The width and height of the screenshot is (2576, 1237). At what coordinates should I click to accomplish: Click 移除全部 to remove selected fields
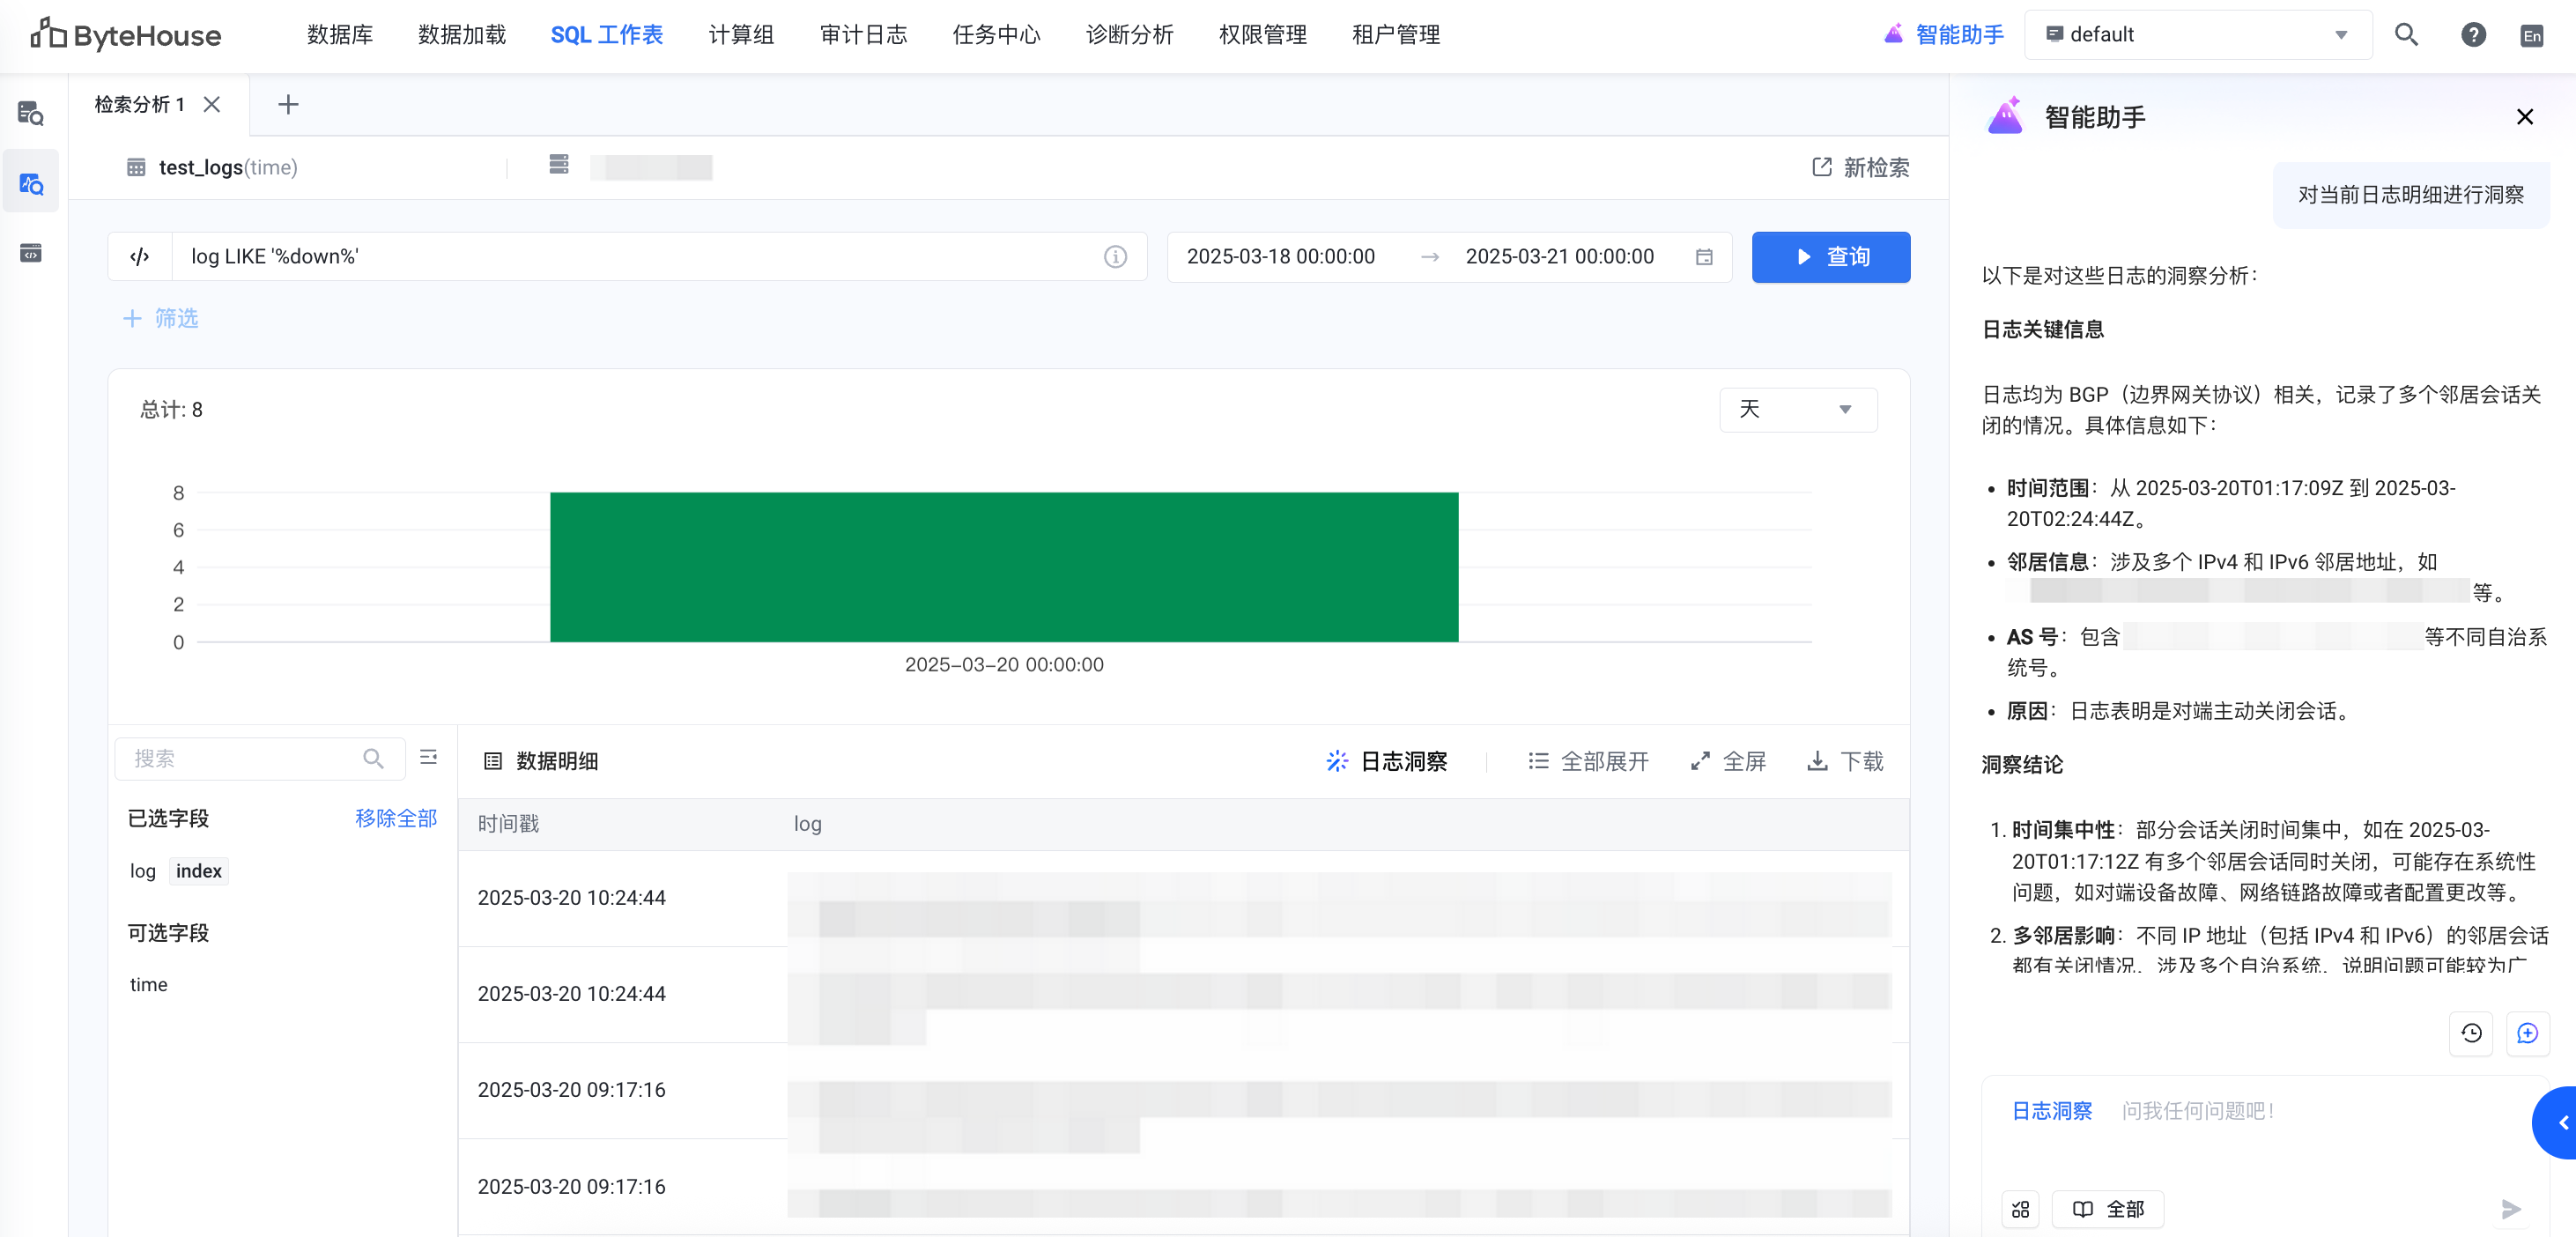click(396, 818)
